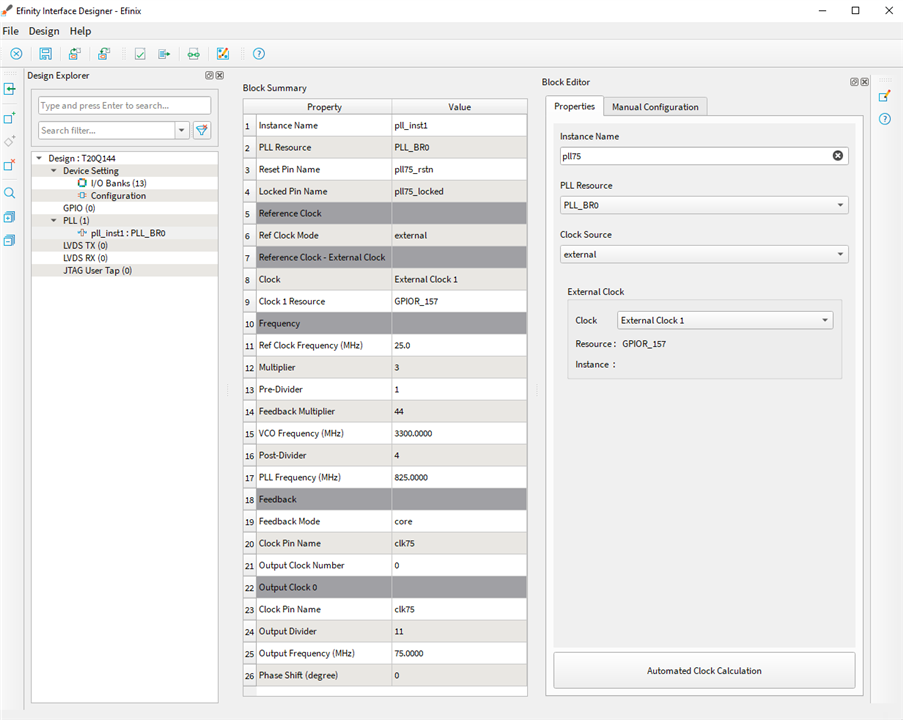Viewport: 903px width, 720px height.
Task: Open the package planner pencil icon
Action: [x=223, y=54]
